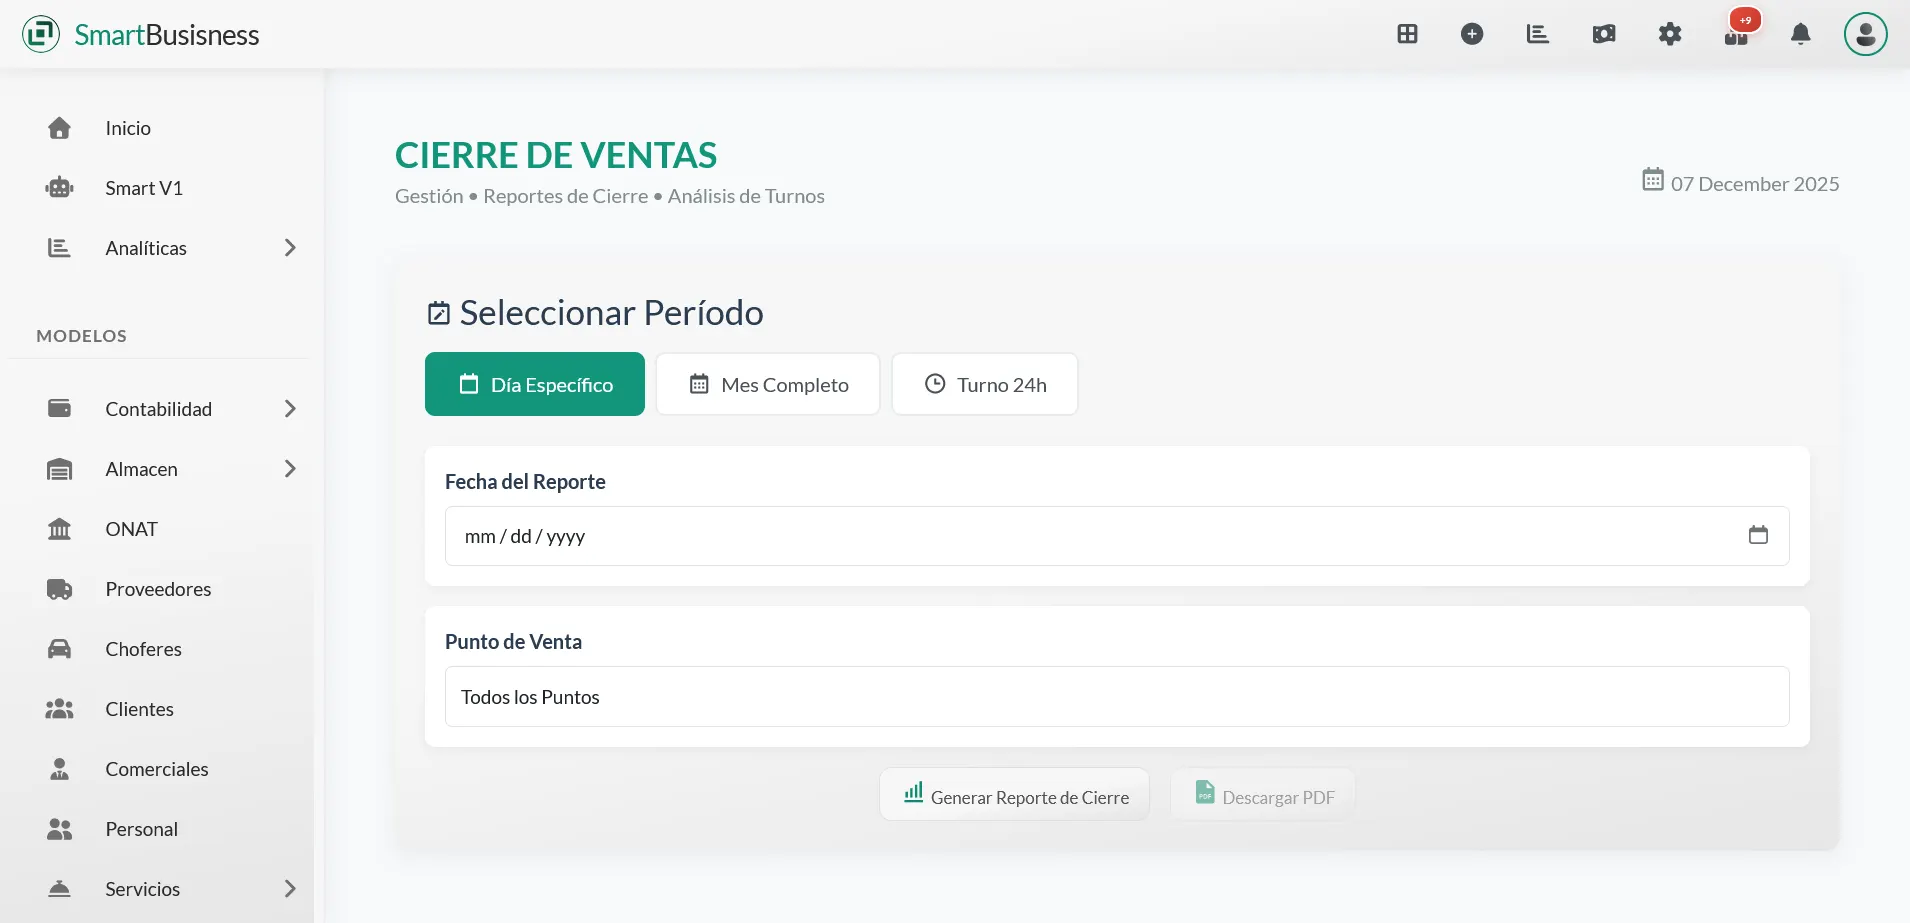Select the Turno 24h period tab
The height and width of the screenshot is (923, 1910).
[x=985, y=384]
